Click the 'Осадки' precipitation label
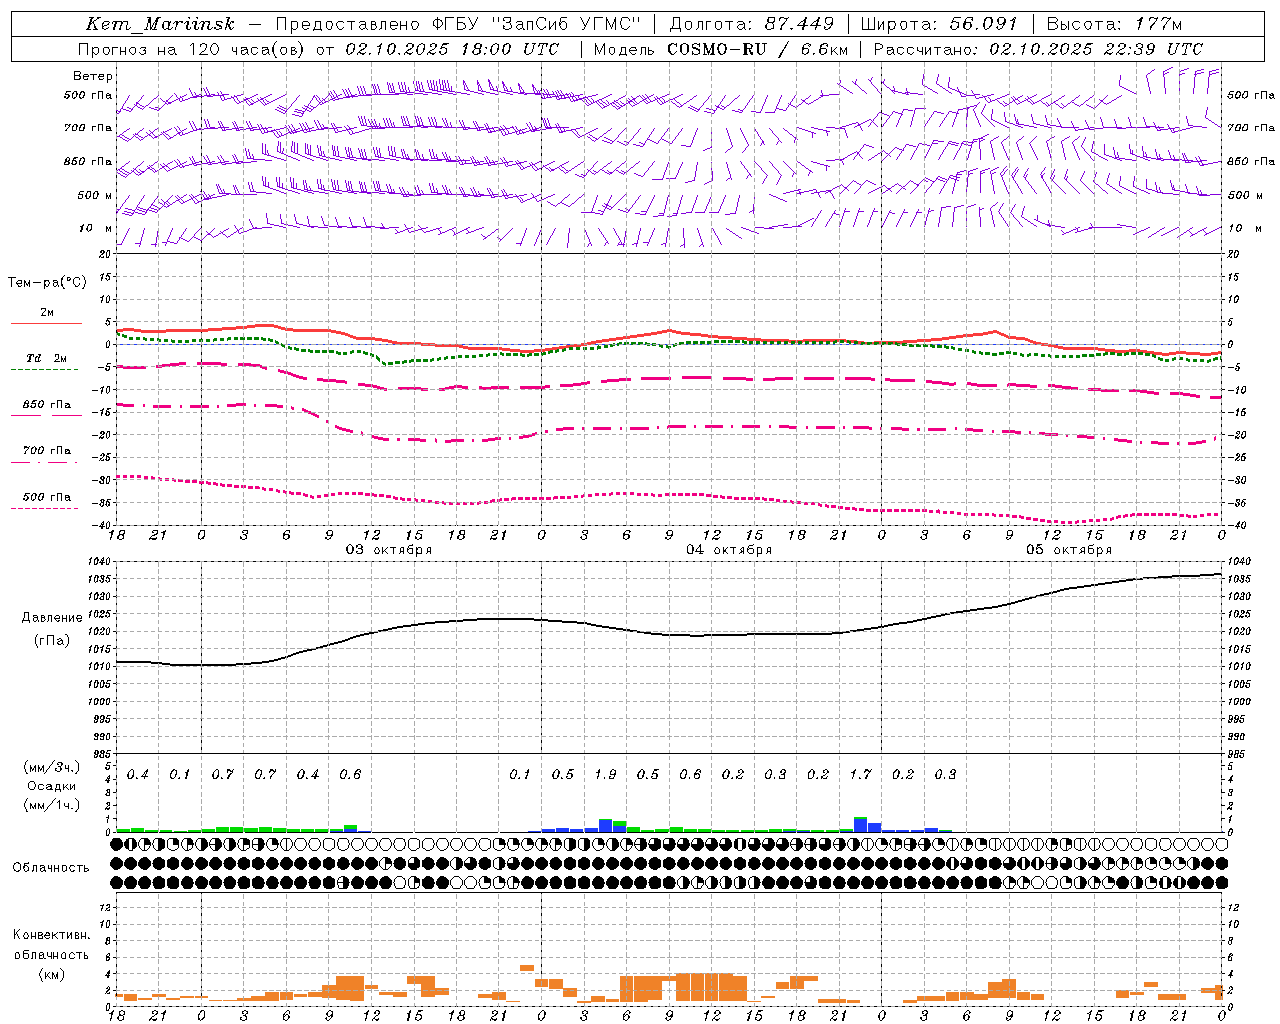This screenshot has height=1024, width=1280. (x=52, y=786)
